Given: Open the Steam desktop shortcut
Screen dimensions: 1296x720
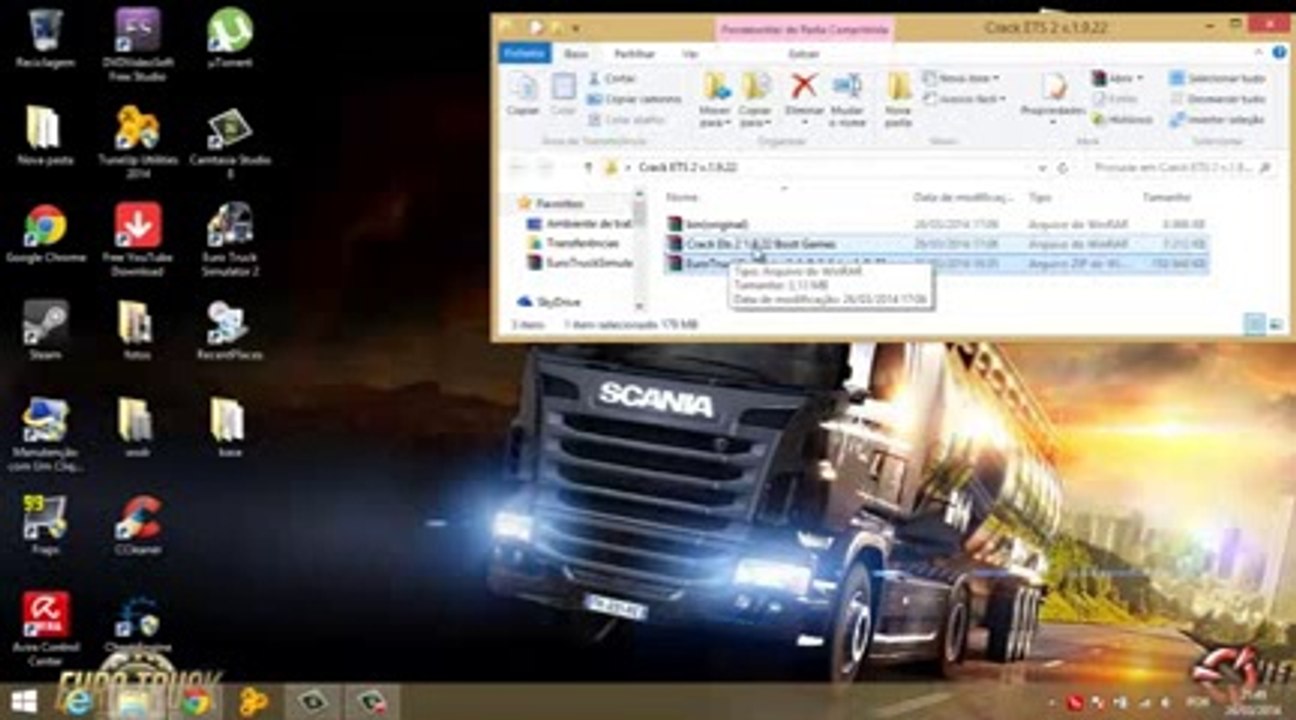Looking at the screenshot, I should [x=45, y=330].
